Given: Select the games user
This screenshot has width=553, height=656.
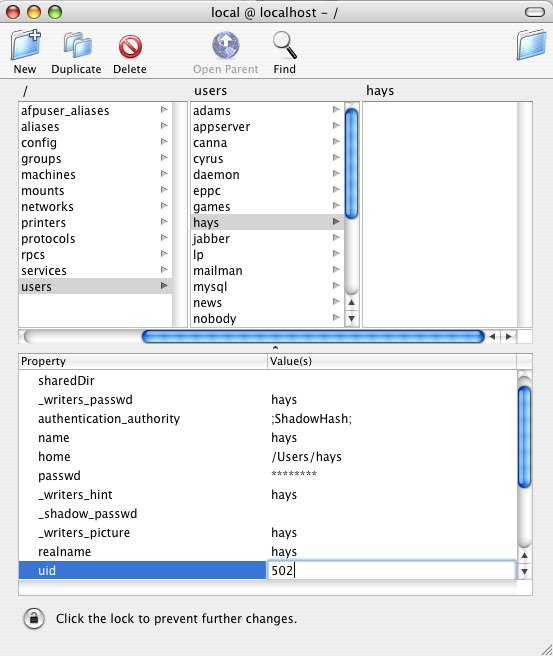Looking at the screenshot, I should point(267,207).
